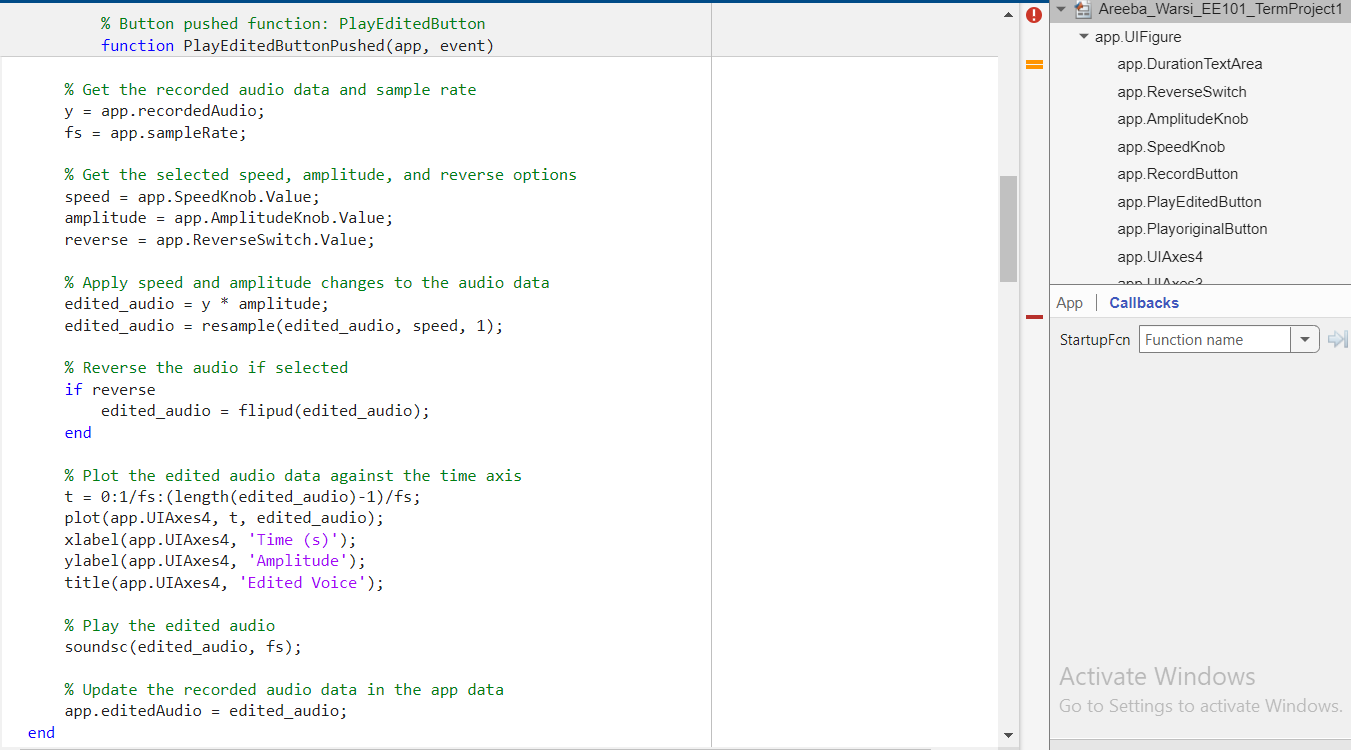This screenshot has height=750, width=1351.
Task: Click the editor scrollbar up arrow
Action: click(x=1008, y=14)
